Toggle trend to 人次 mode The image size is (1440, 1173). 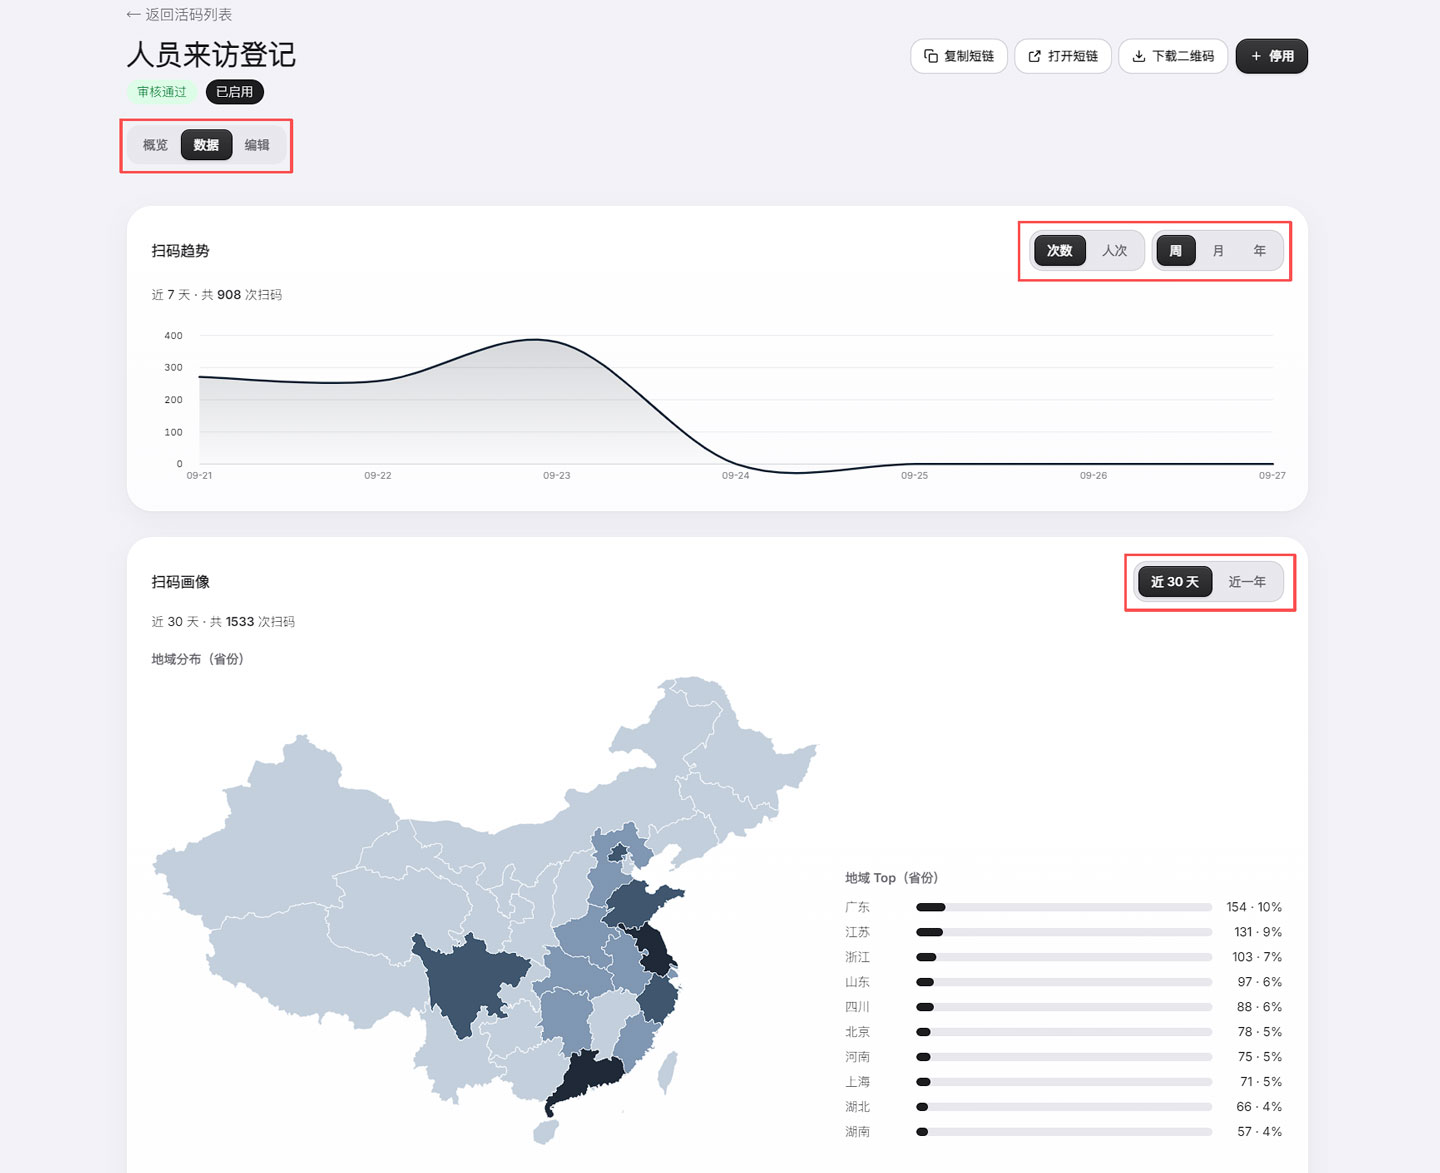tap(1114, 251)
